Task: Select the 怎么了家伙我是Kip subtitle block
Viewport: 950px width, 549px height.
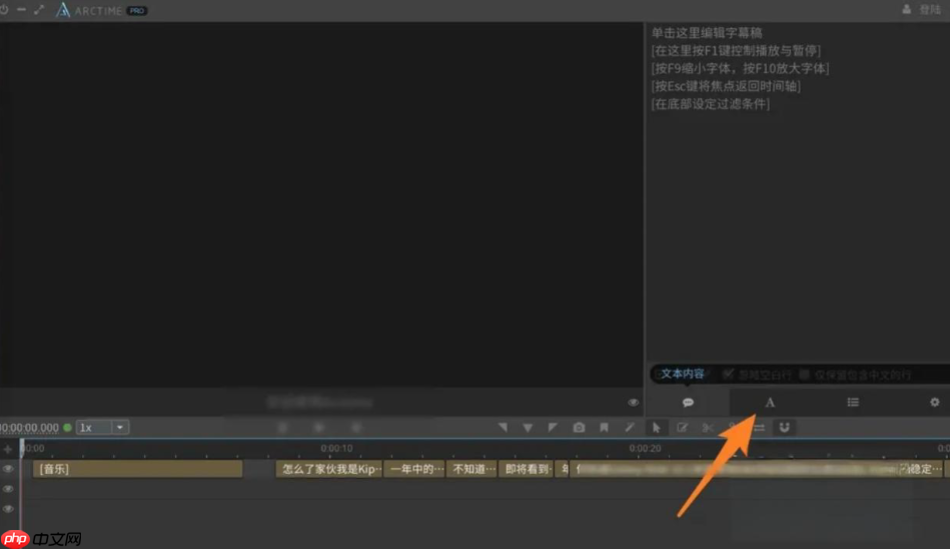Action: (329, 469)
